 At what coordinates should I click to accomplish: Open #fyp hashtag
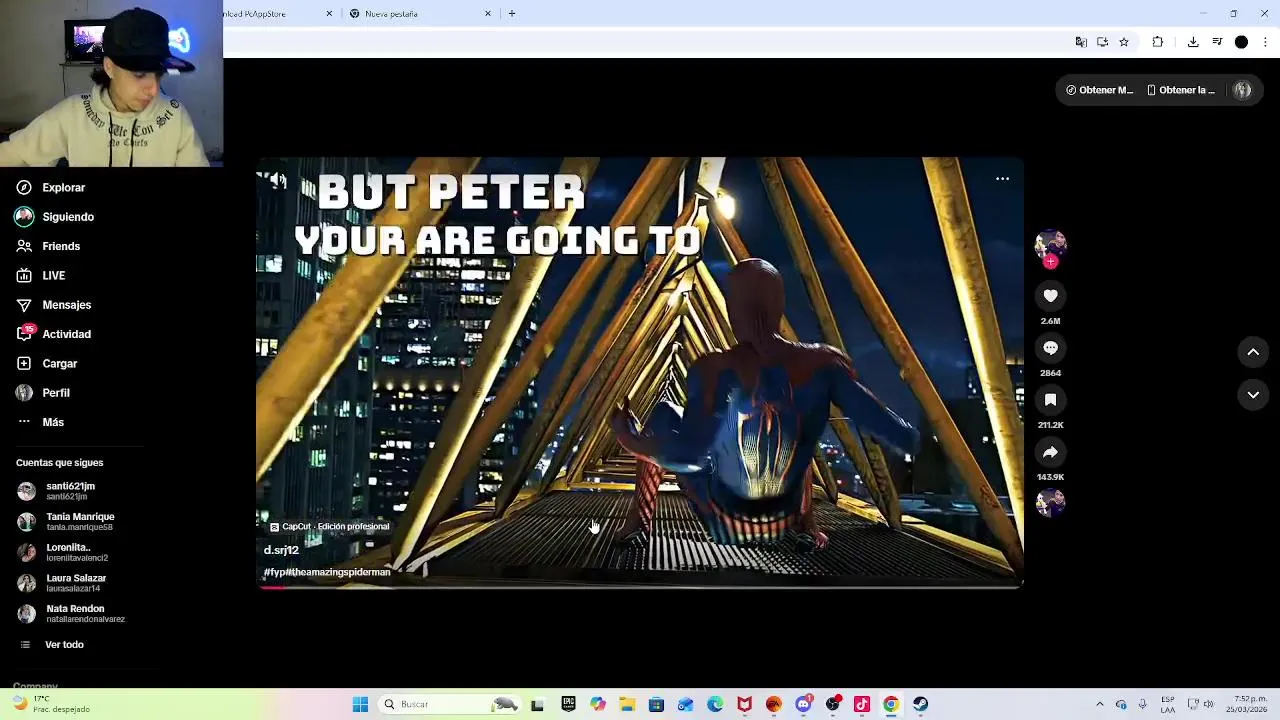point(274,573)
